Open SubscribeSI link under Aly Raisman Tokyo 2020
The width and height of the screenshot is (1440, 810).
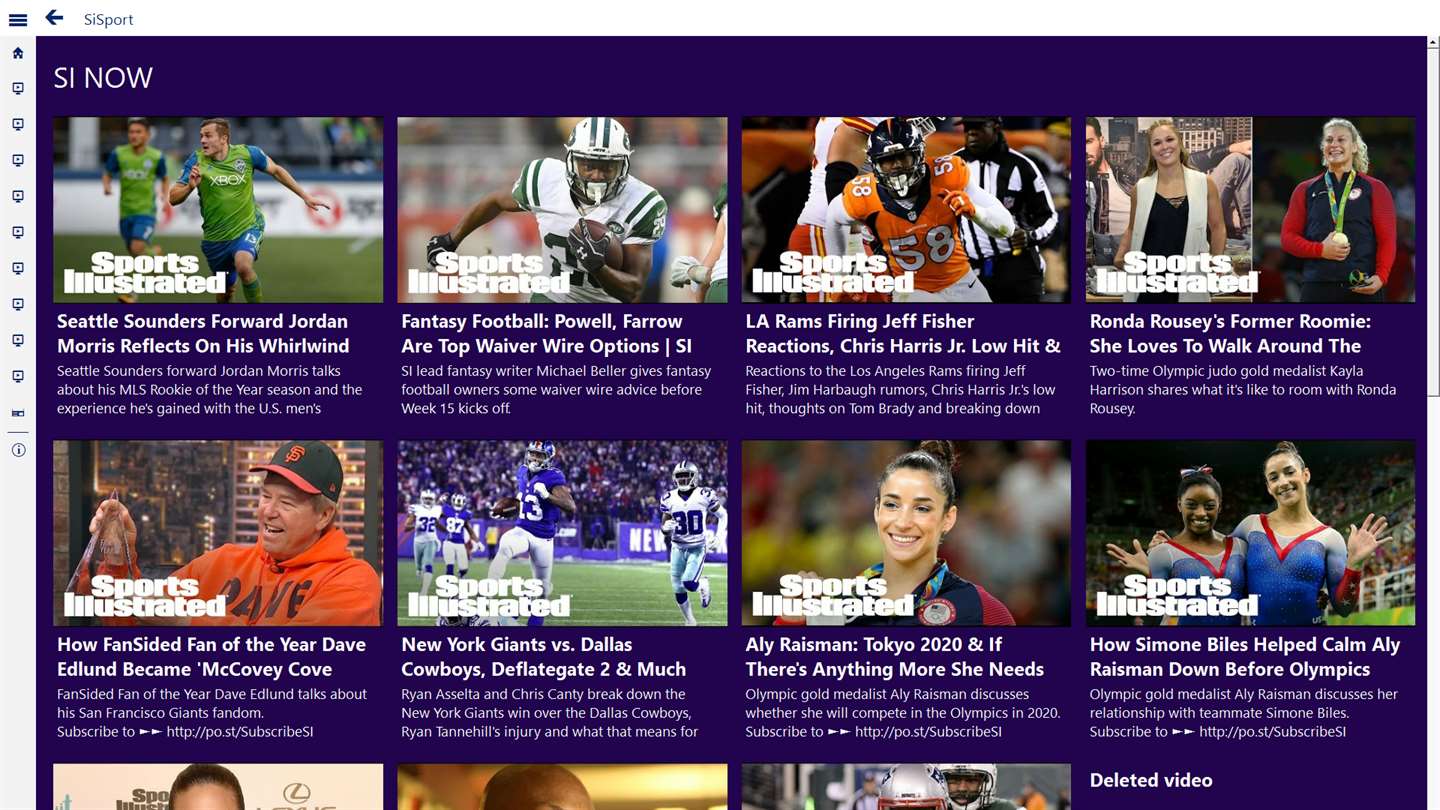pyautogui.click(x=928, y=732)
